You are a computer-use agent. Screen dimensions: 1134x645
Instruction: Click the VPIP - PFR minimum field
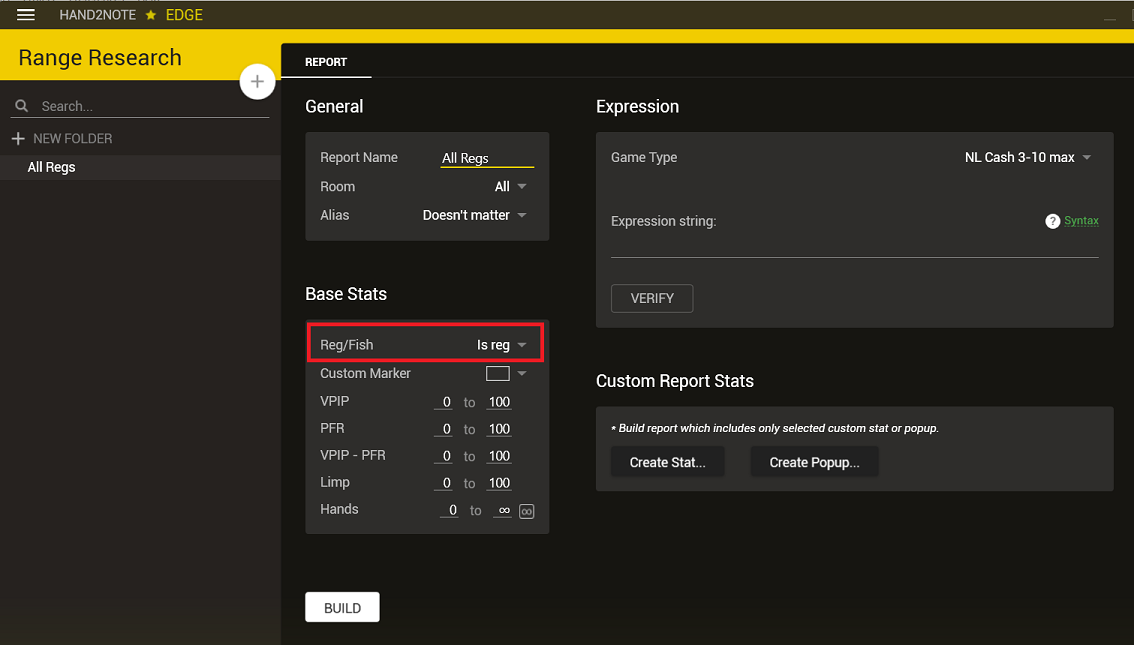tap(443, 456)
